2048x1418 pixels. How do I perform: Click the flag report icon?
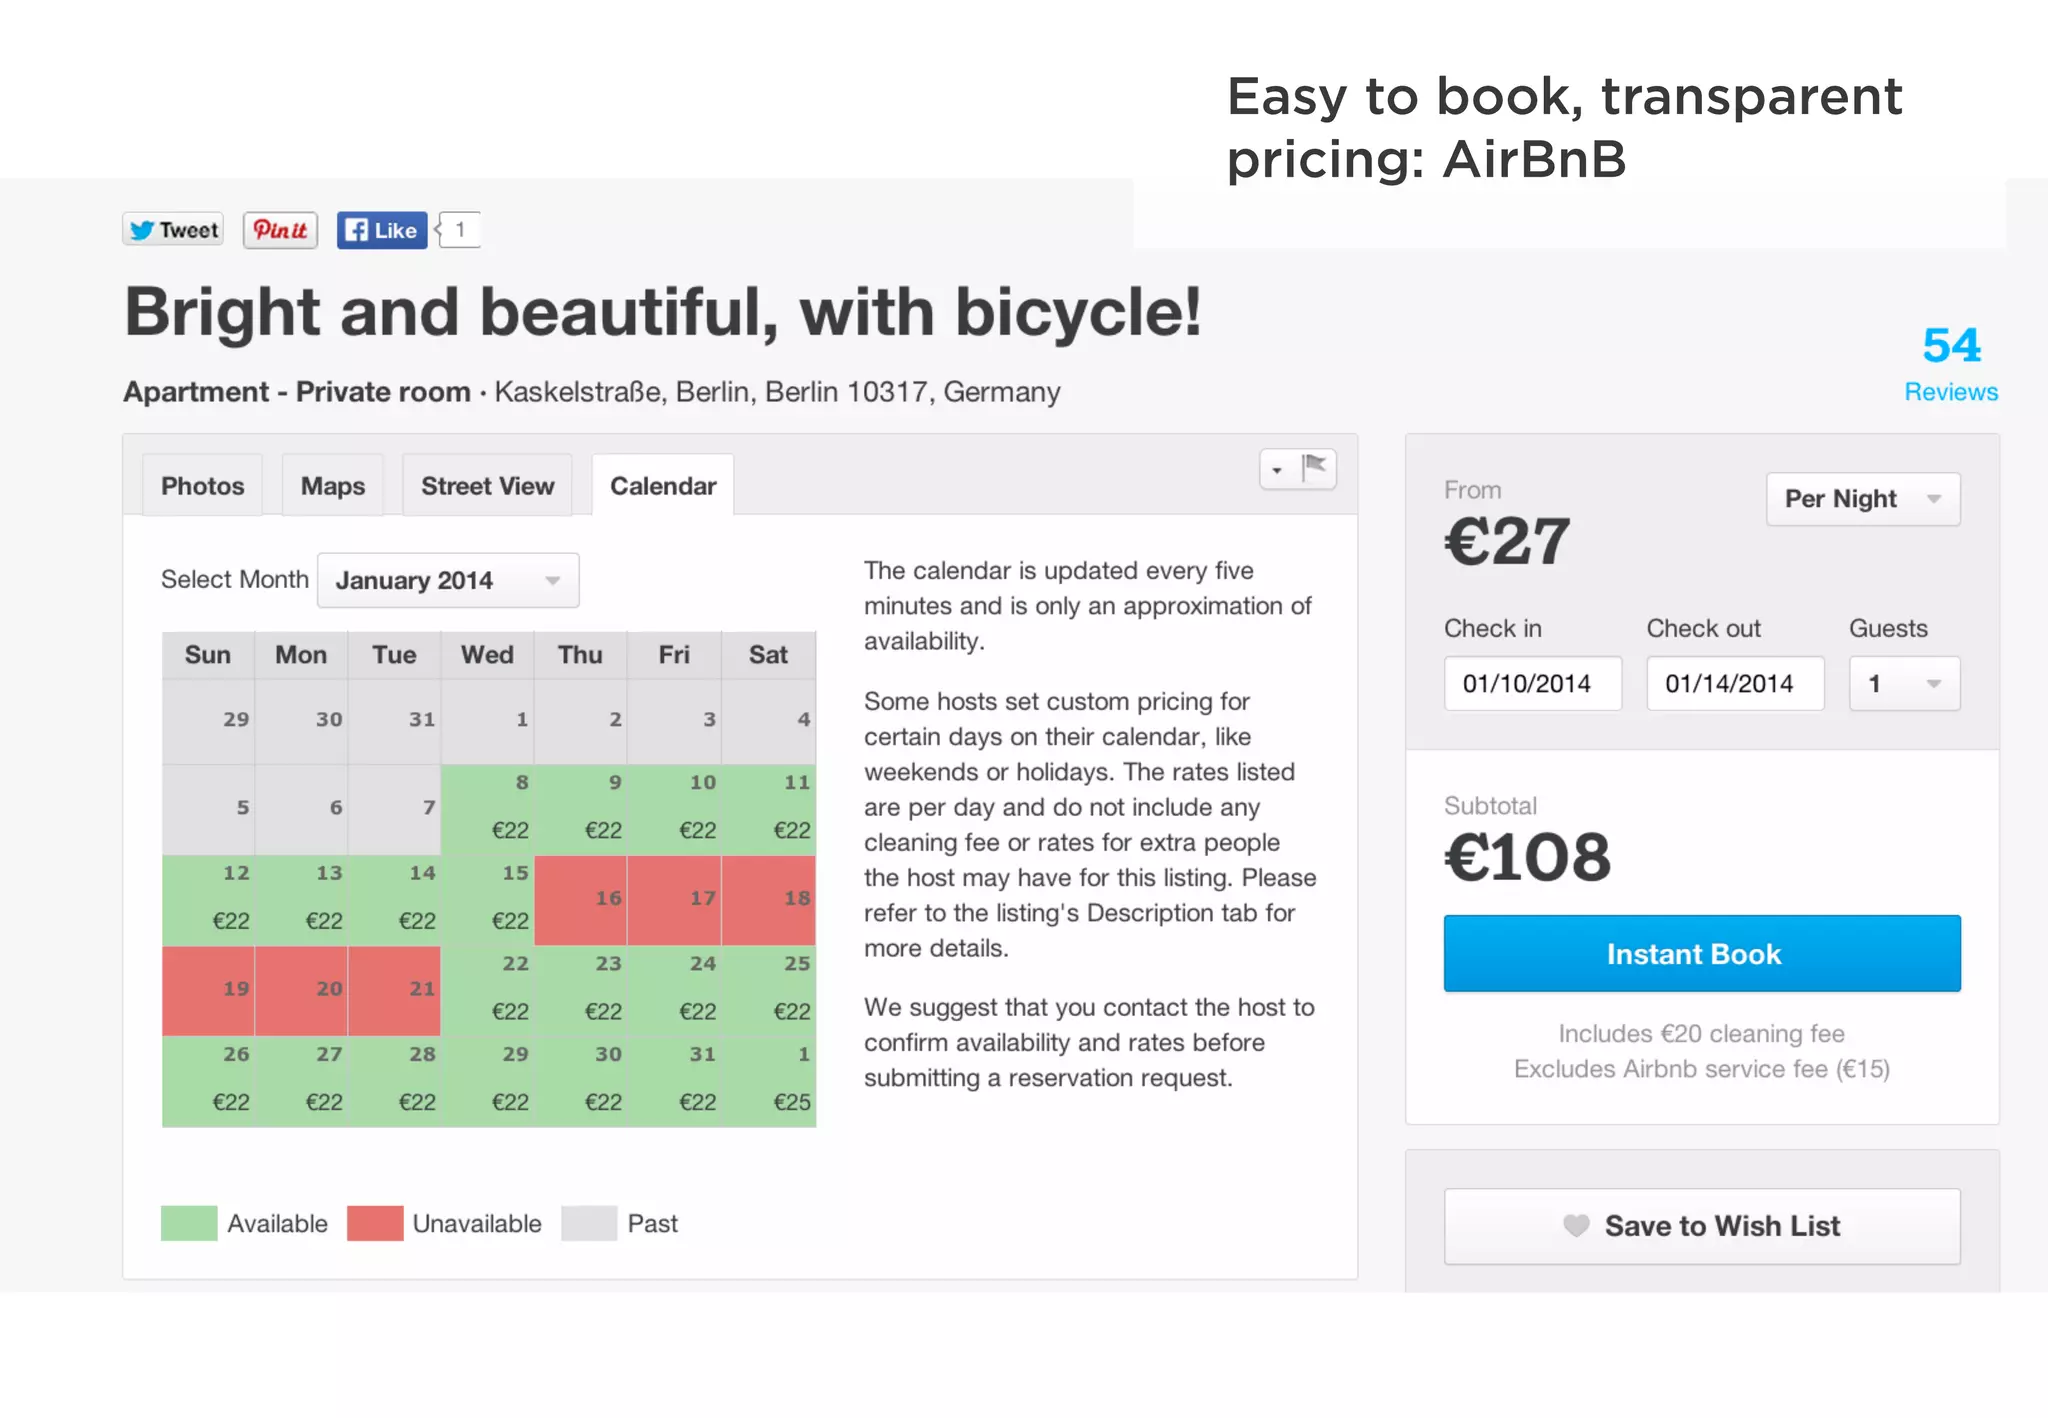pyautogui.click(x=1314, y=468)
